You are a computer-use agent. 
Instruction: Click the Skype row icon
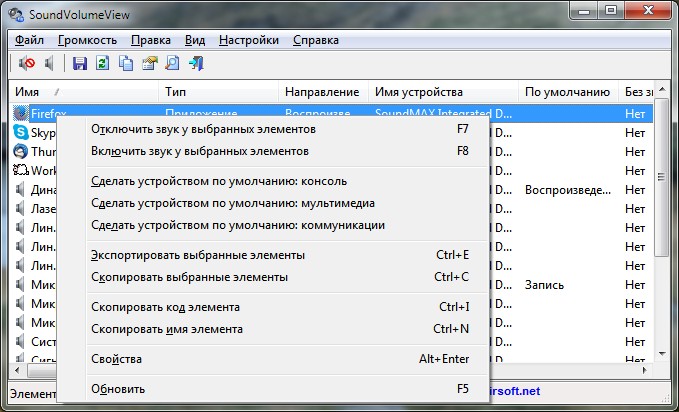(x=20, y=132)
